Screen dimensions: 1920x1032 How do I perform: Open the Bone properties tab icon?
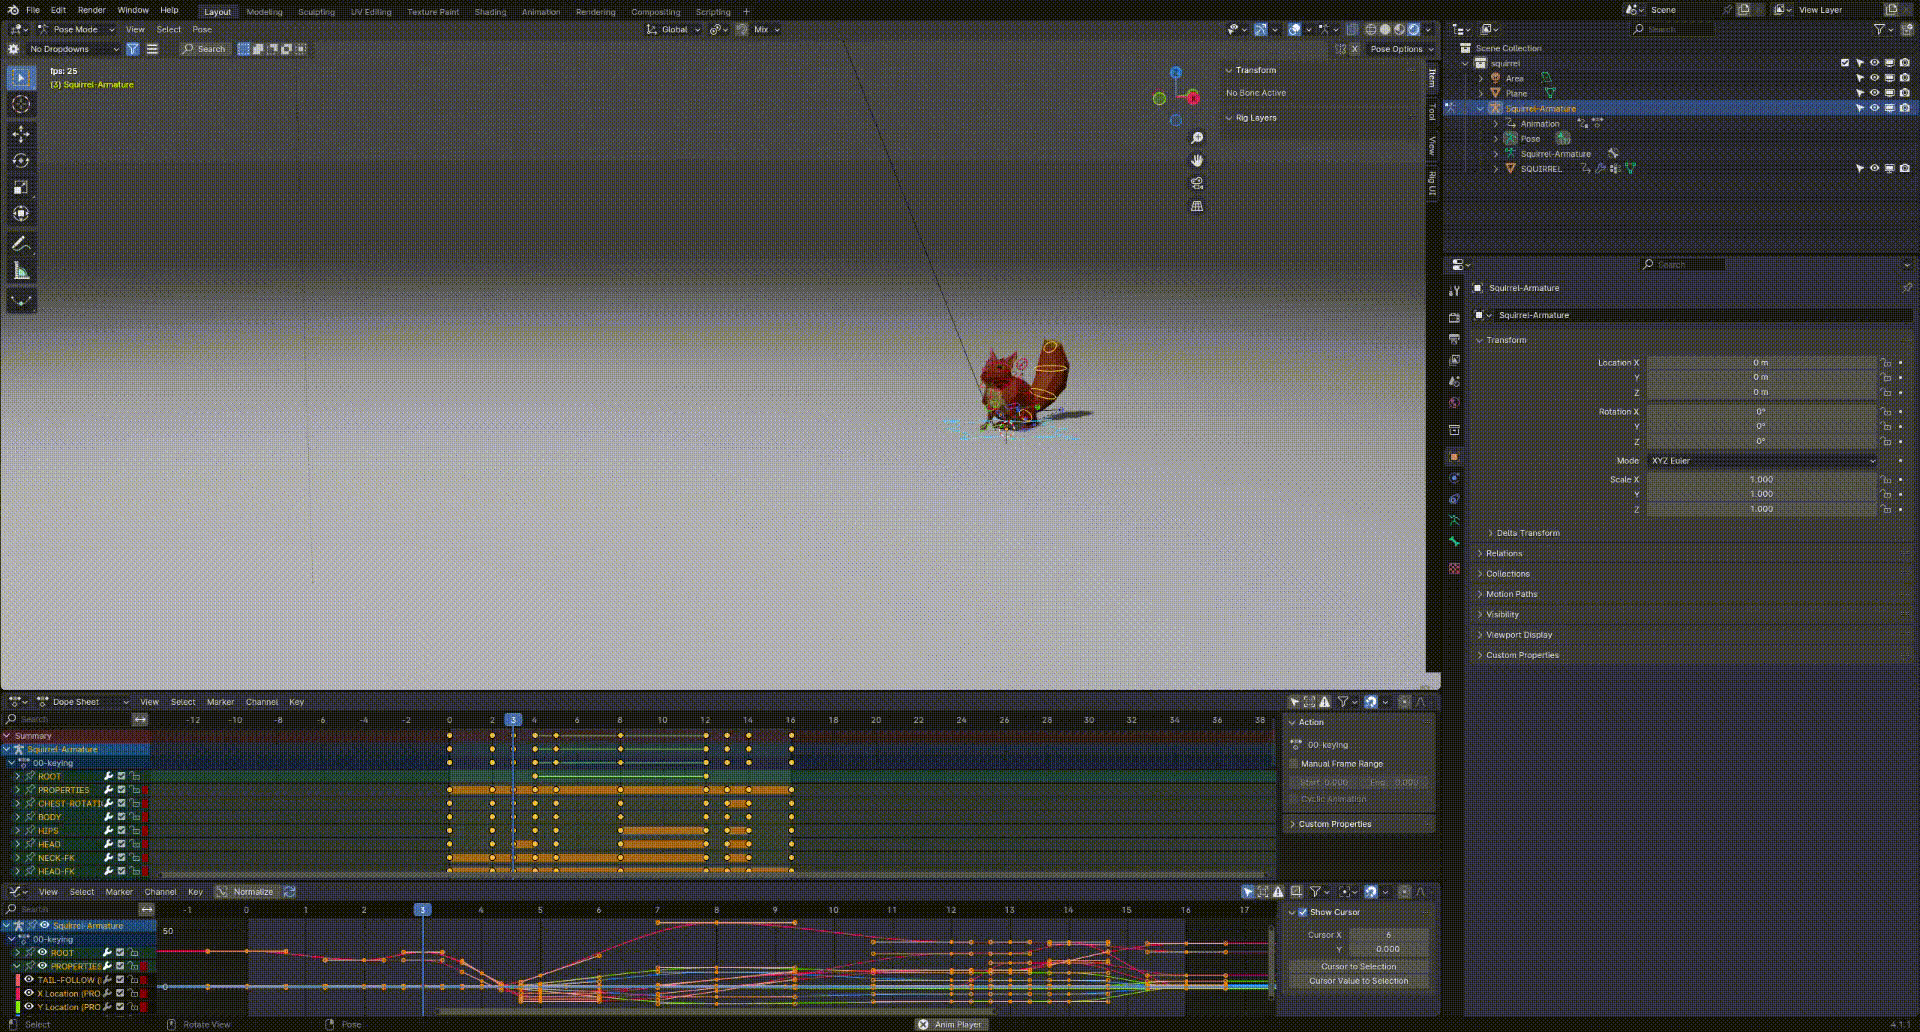1454,541
